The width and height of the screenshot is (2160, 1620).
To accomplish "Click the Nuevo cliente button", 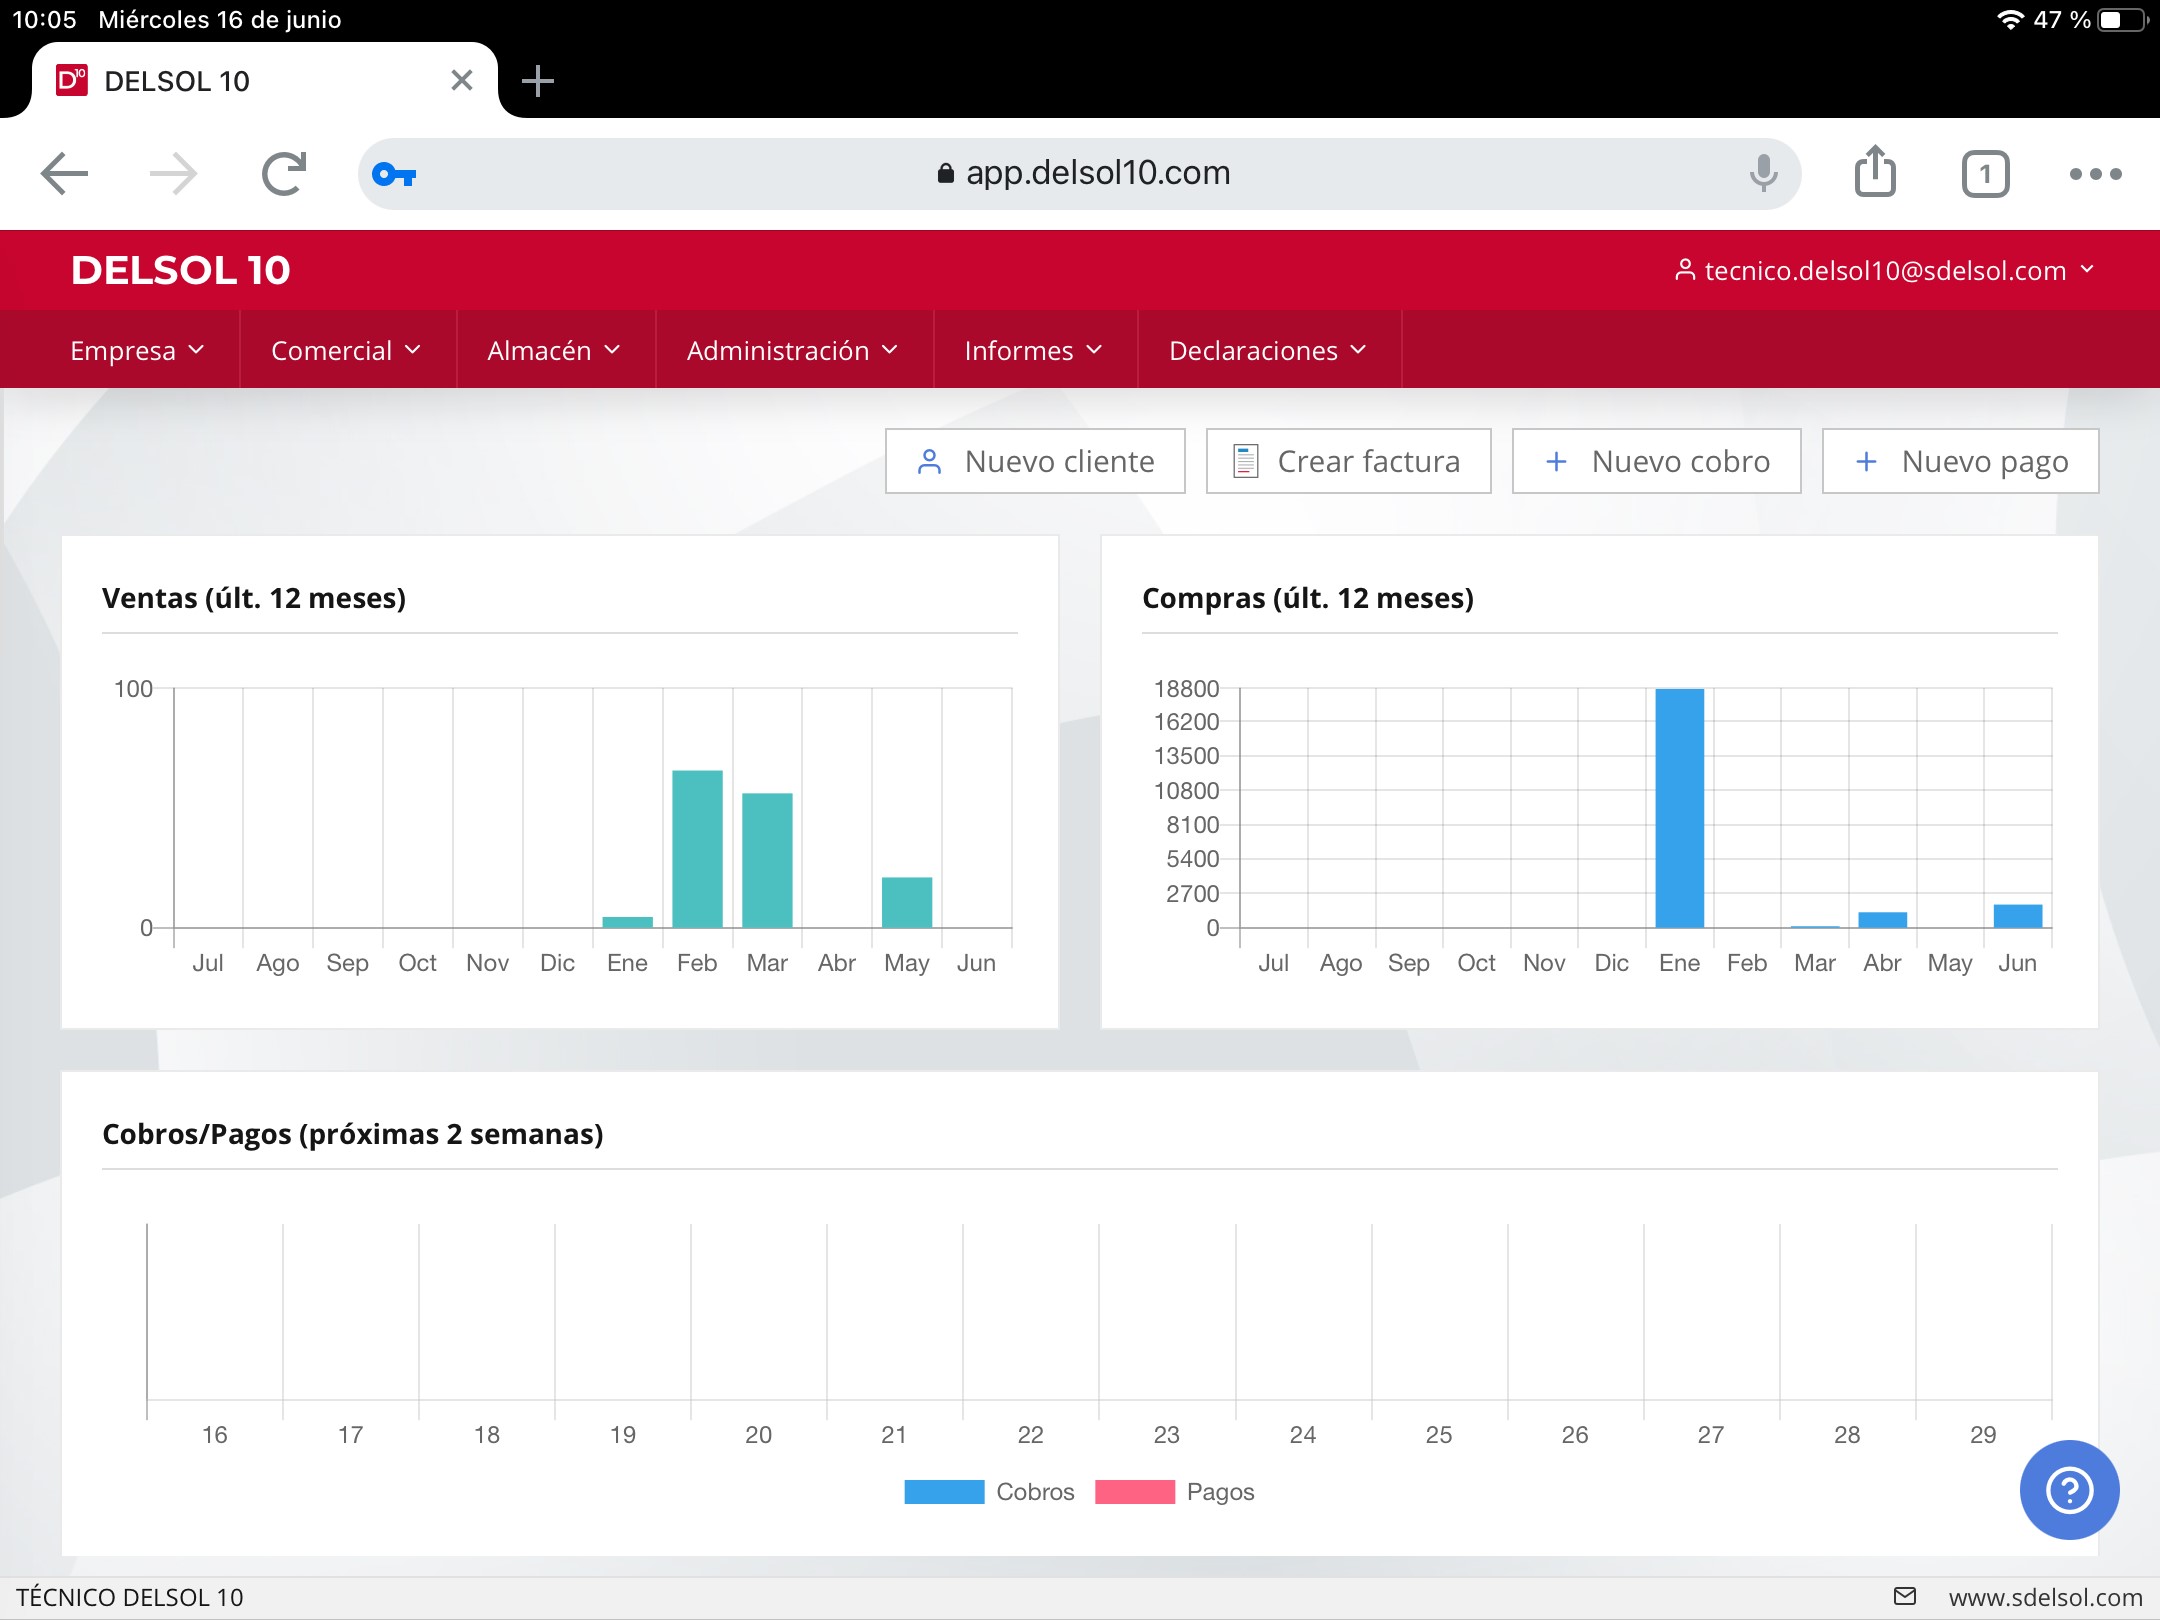I will [1035, 461].
